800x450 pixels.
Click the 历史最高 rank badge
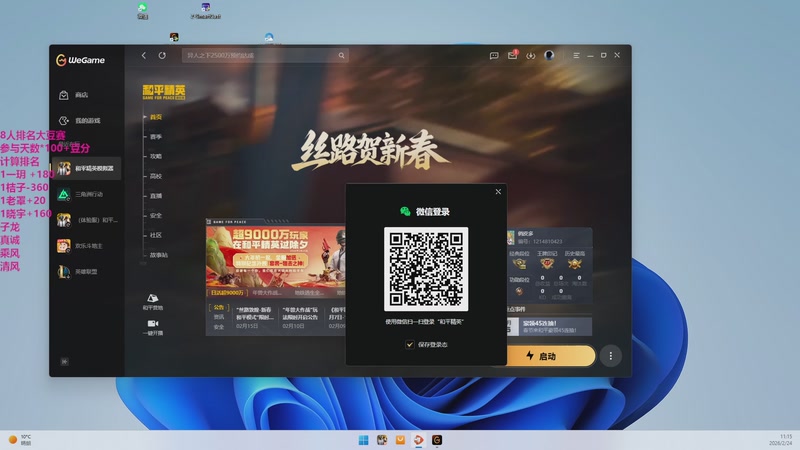click(x=574, y=263)
